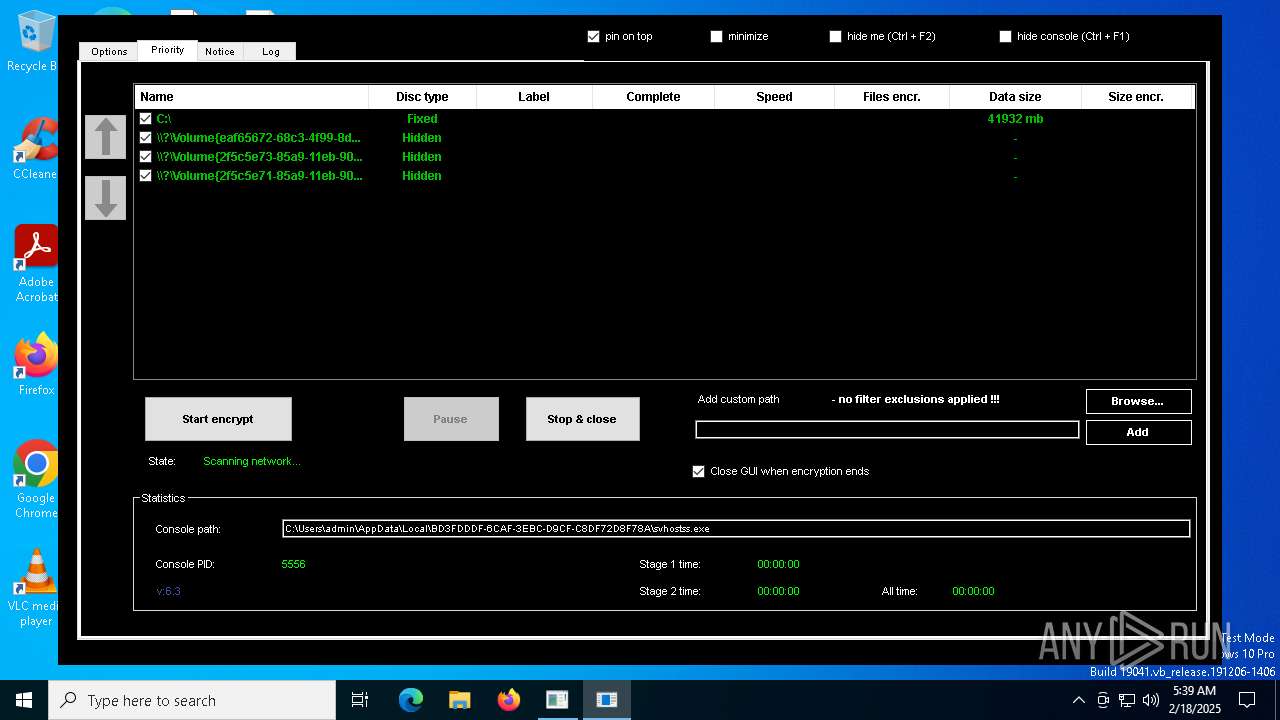
Task: Open the Notice tab
Action: 220,51
